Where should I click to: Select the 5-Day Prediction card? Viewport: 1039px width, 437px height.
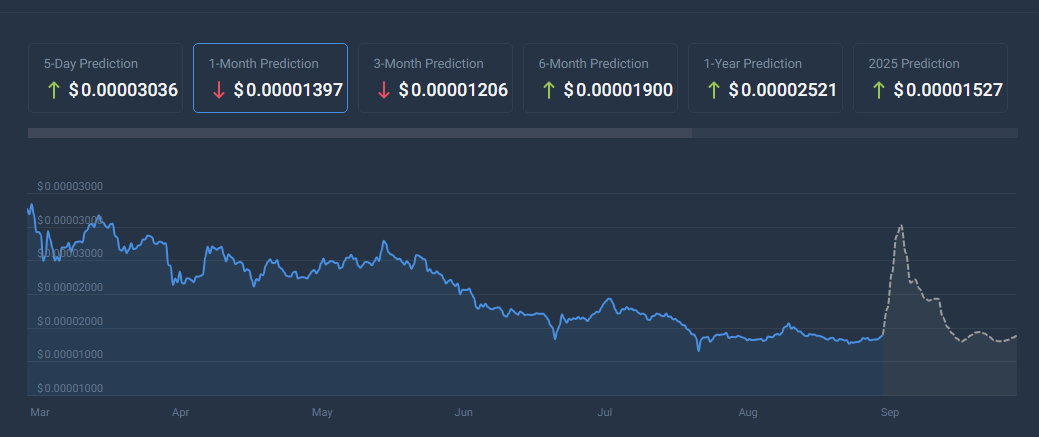click(105, 78)
